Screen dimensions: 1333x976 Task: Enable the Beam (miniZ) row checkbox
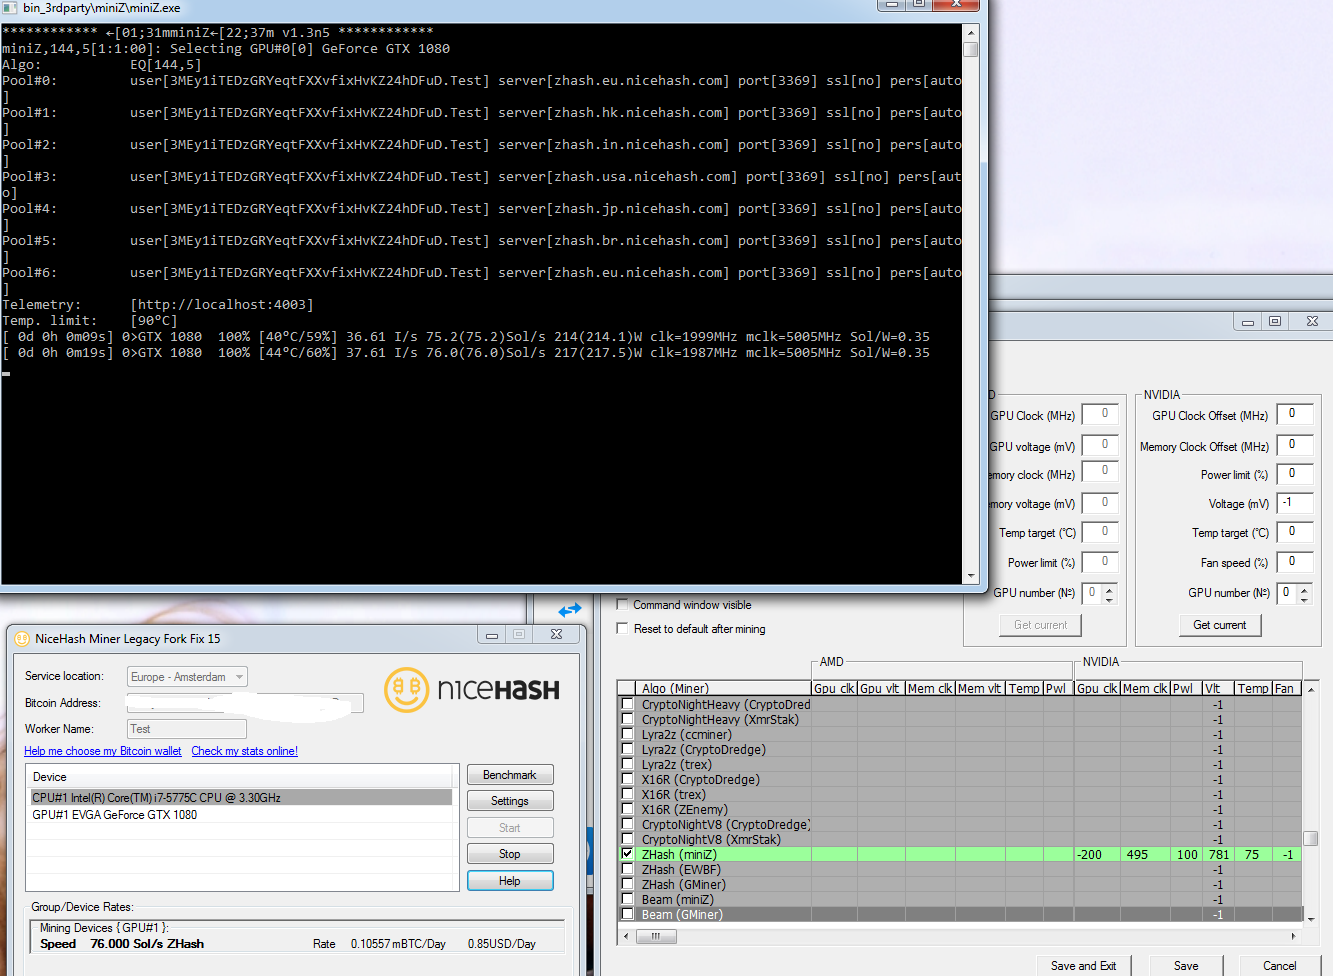[x=627, y=899]
